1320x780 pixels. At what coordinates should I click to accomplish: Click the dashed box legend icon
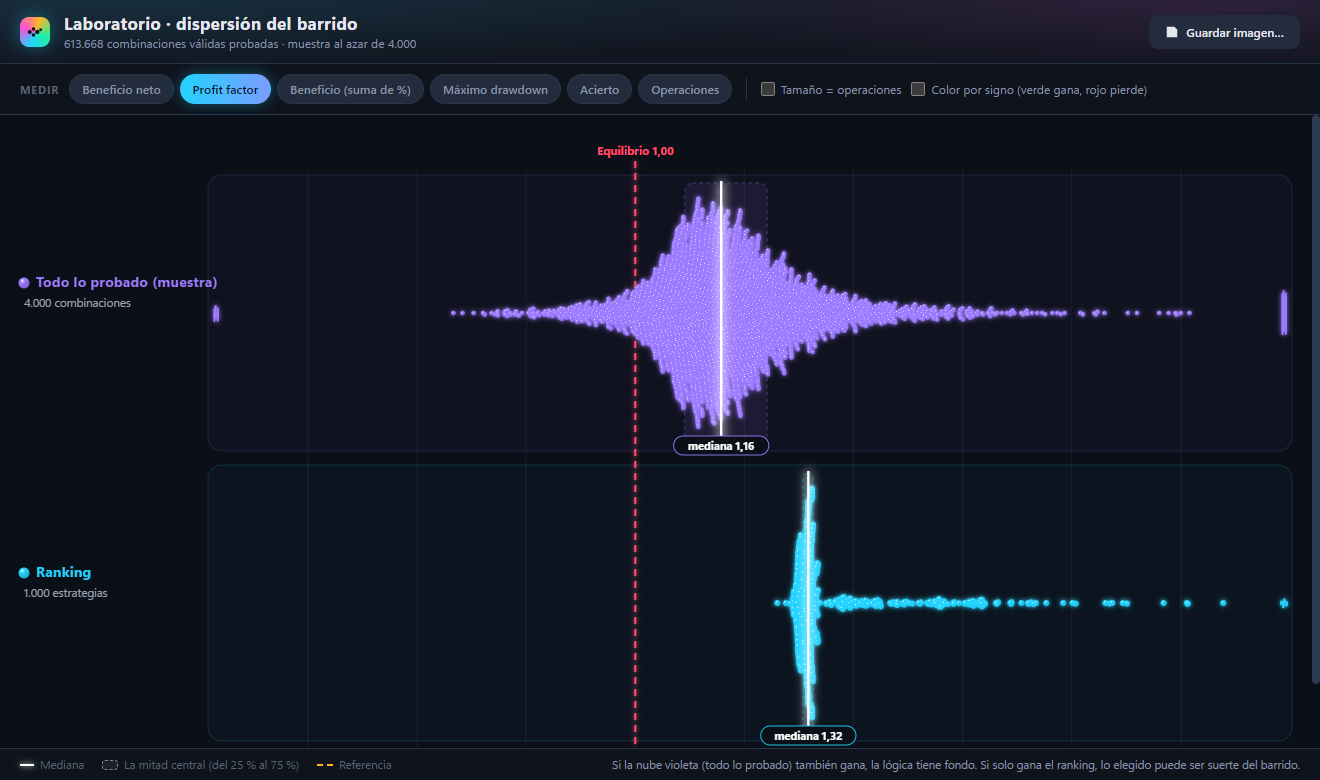click(x=110, y=765)
